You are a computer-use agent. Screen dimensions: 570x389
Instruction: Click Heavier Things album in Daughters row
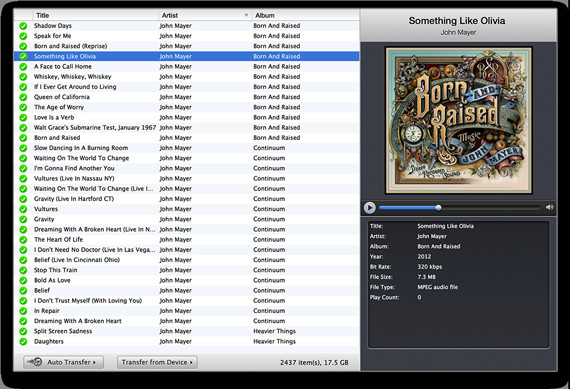click(274, 341)
